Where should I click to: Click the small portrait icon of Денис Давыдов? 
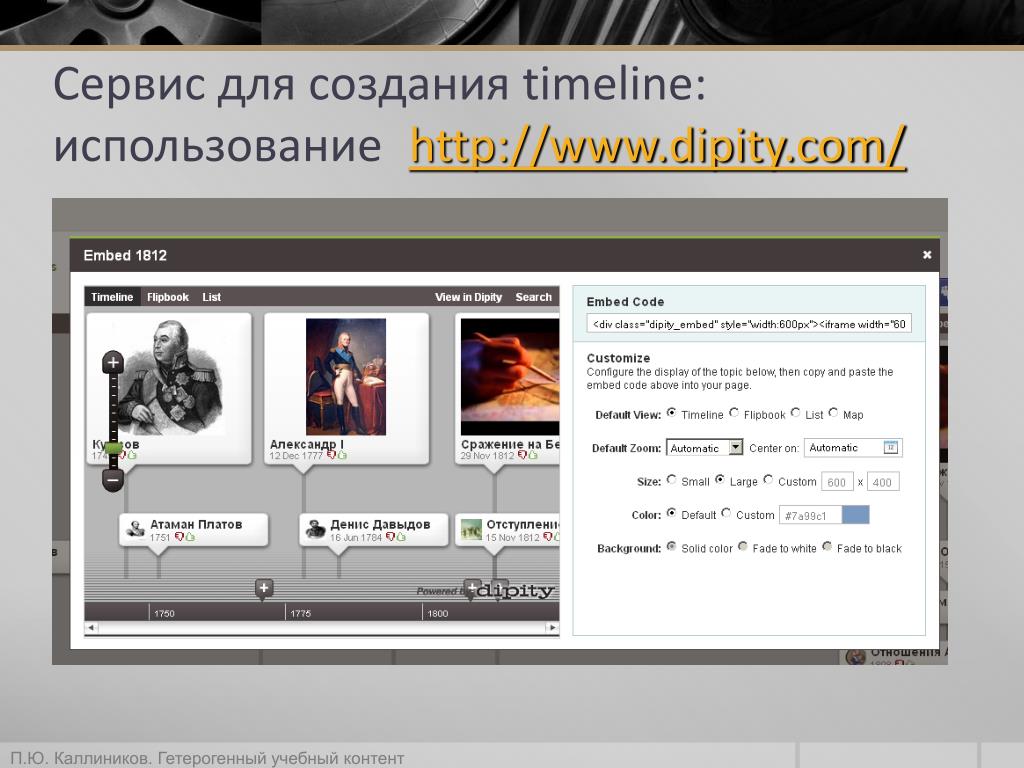(316, 529)
